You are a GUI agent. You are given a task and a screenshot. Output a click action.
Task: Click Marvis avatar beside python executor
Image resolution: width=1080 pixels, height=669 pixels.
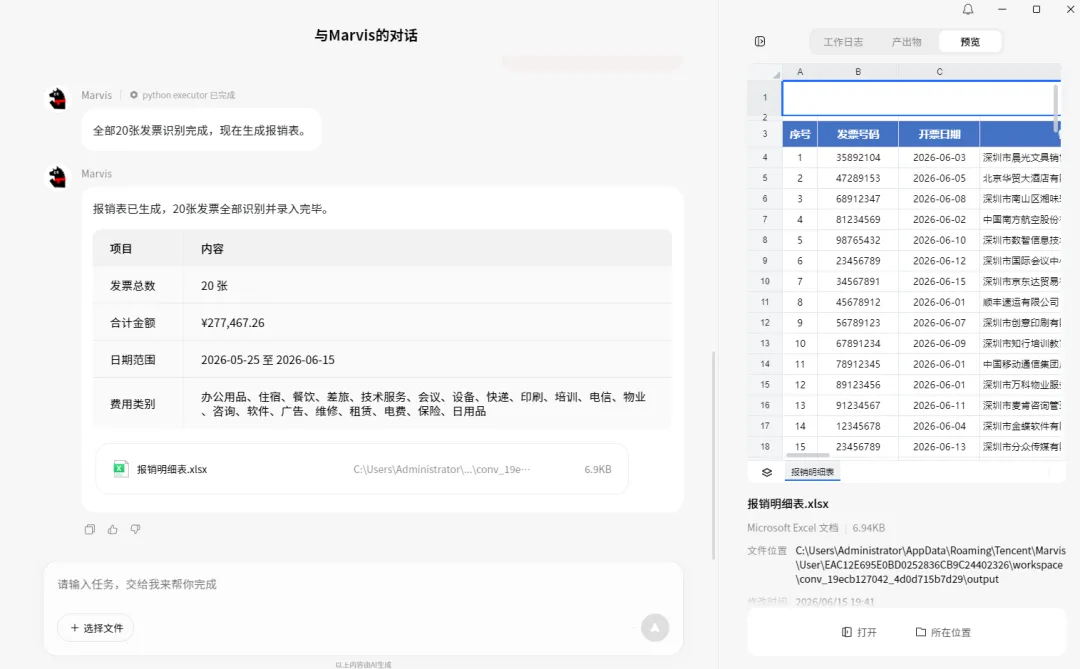pyautogui.click(x=58, y=99)
